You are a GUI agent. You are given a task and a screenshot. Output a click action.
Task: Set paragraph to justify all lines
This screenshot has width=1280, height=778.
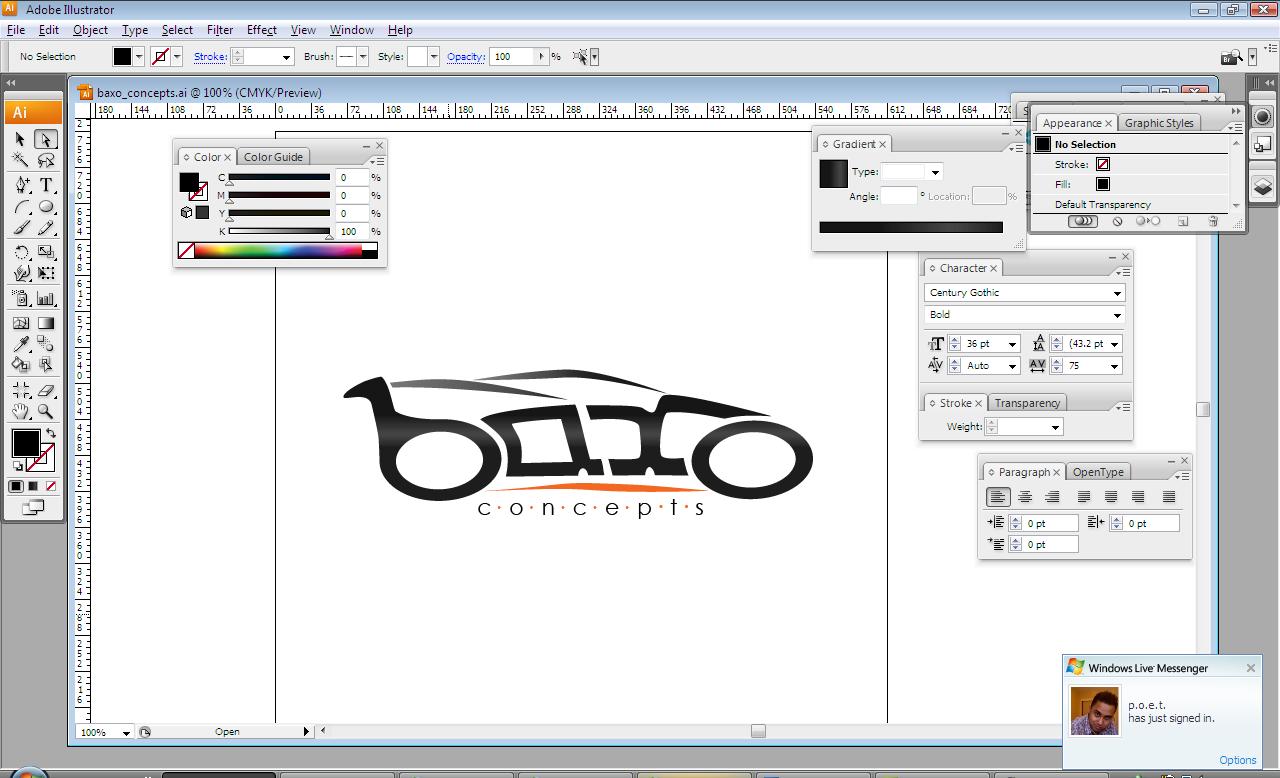1168,497
